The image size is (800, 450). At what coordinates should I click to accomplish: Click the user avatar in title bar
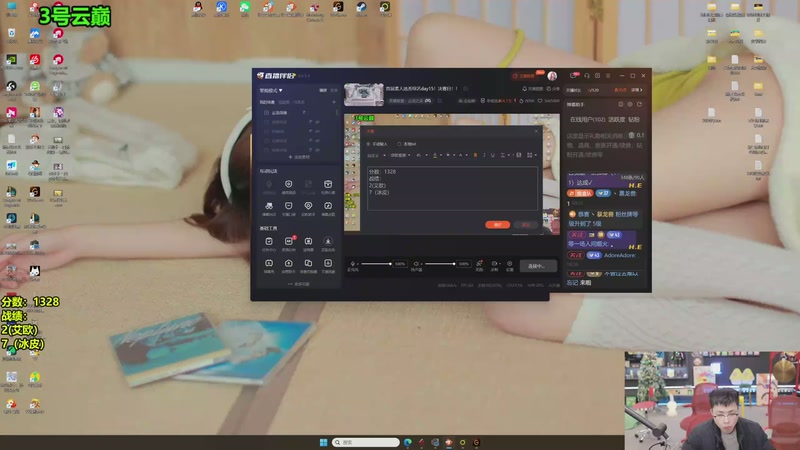click(x=552, y=76)
